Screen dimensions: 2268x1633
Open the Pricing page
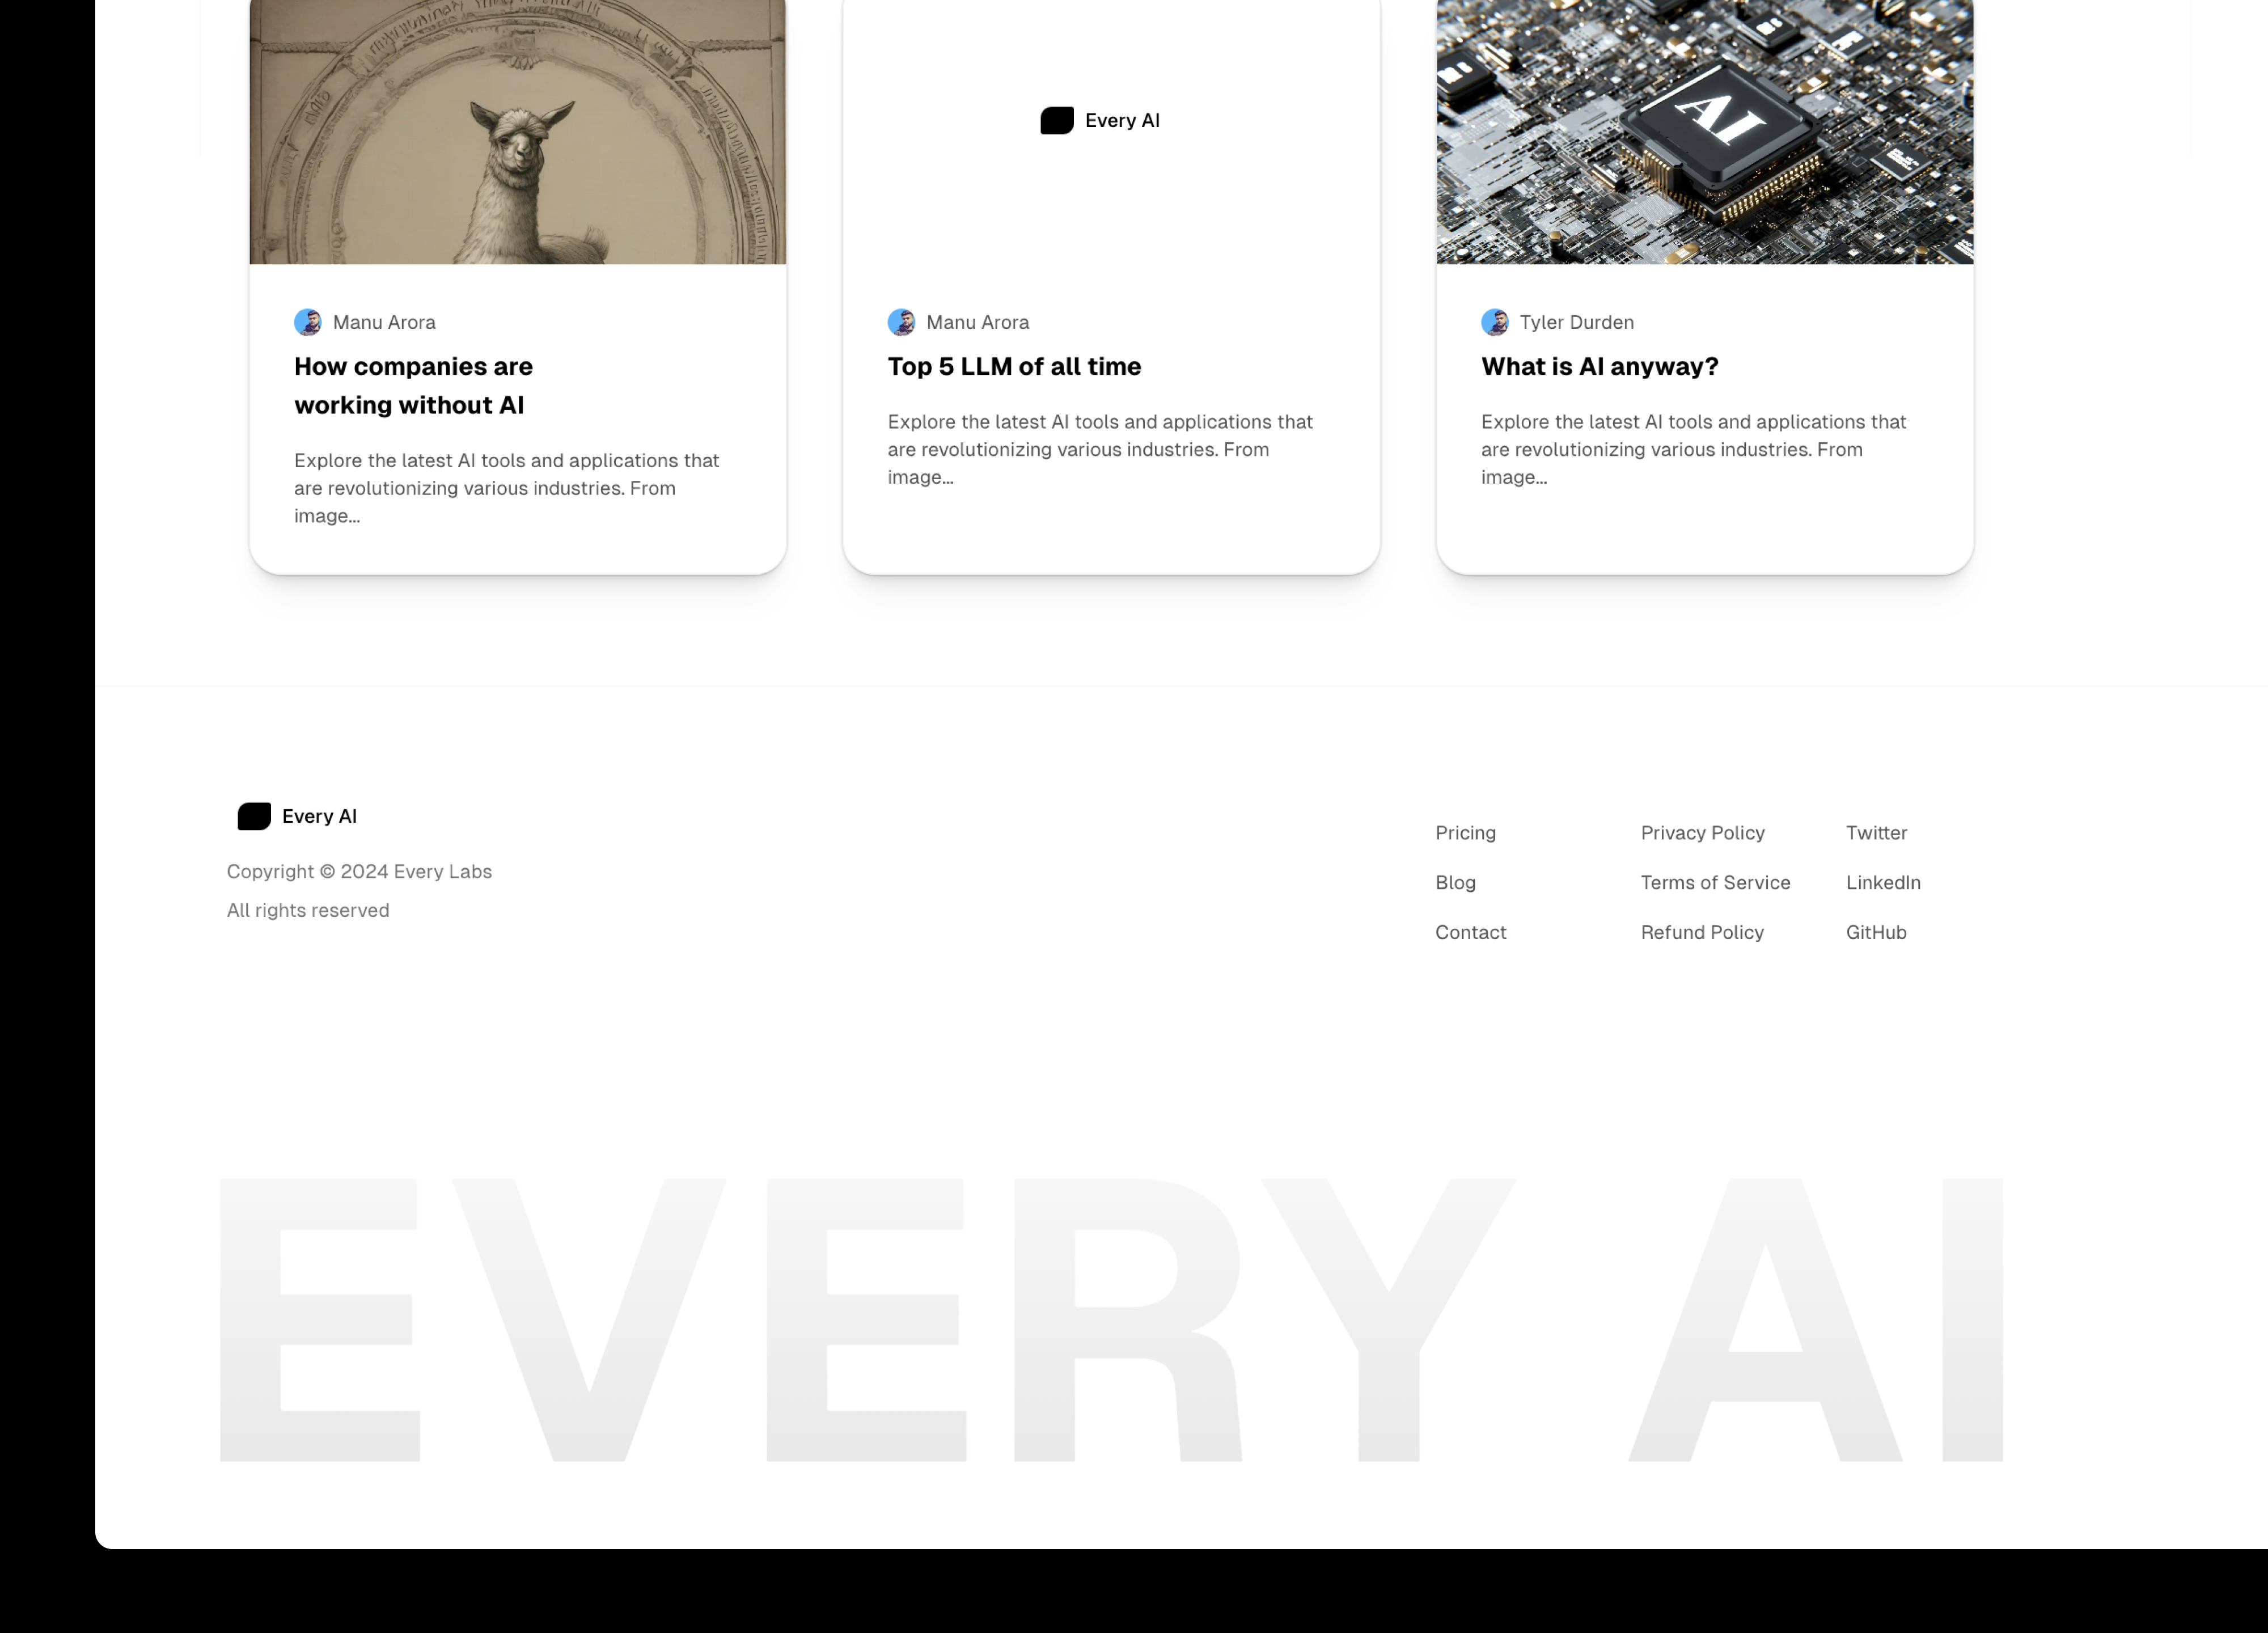coord(1465,832)
